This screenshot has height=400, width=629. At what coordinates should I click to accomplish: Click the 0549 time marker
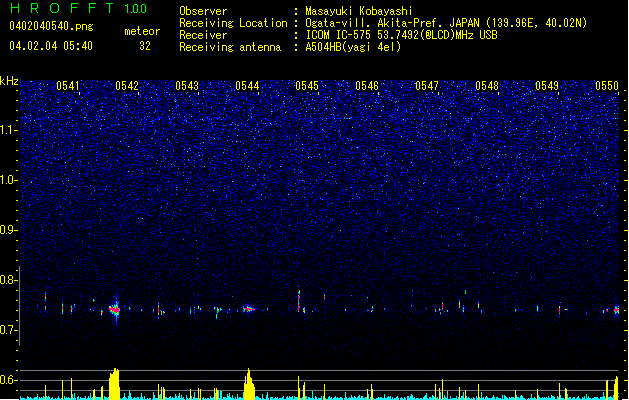547,86
